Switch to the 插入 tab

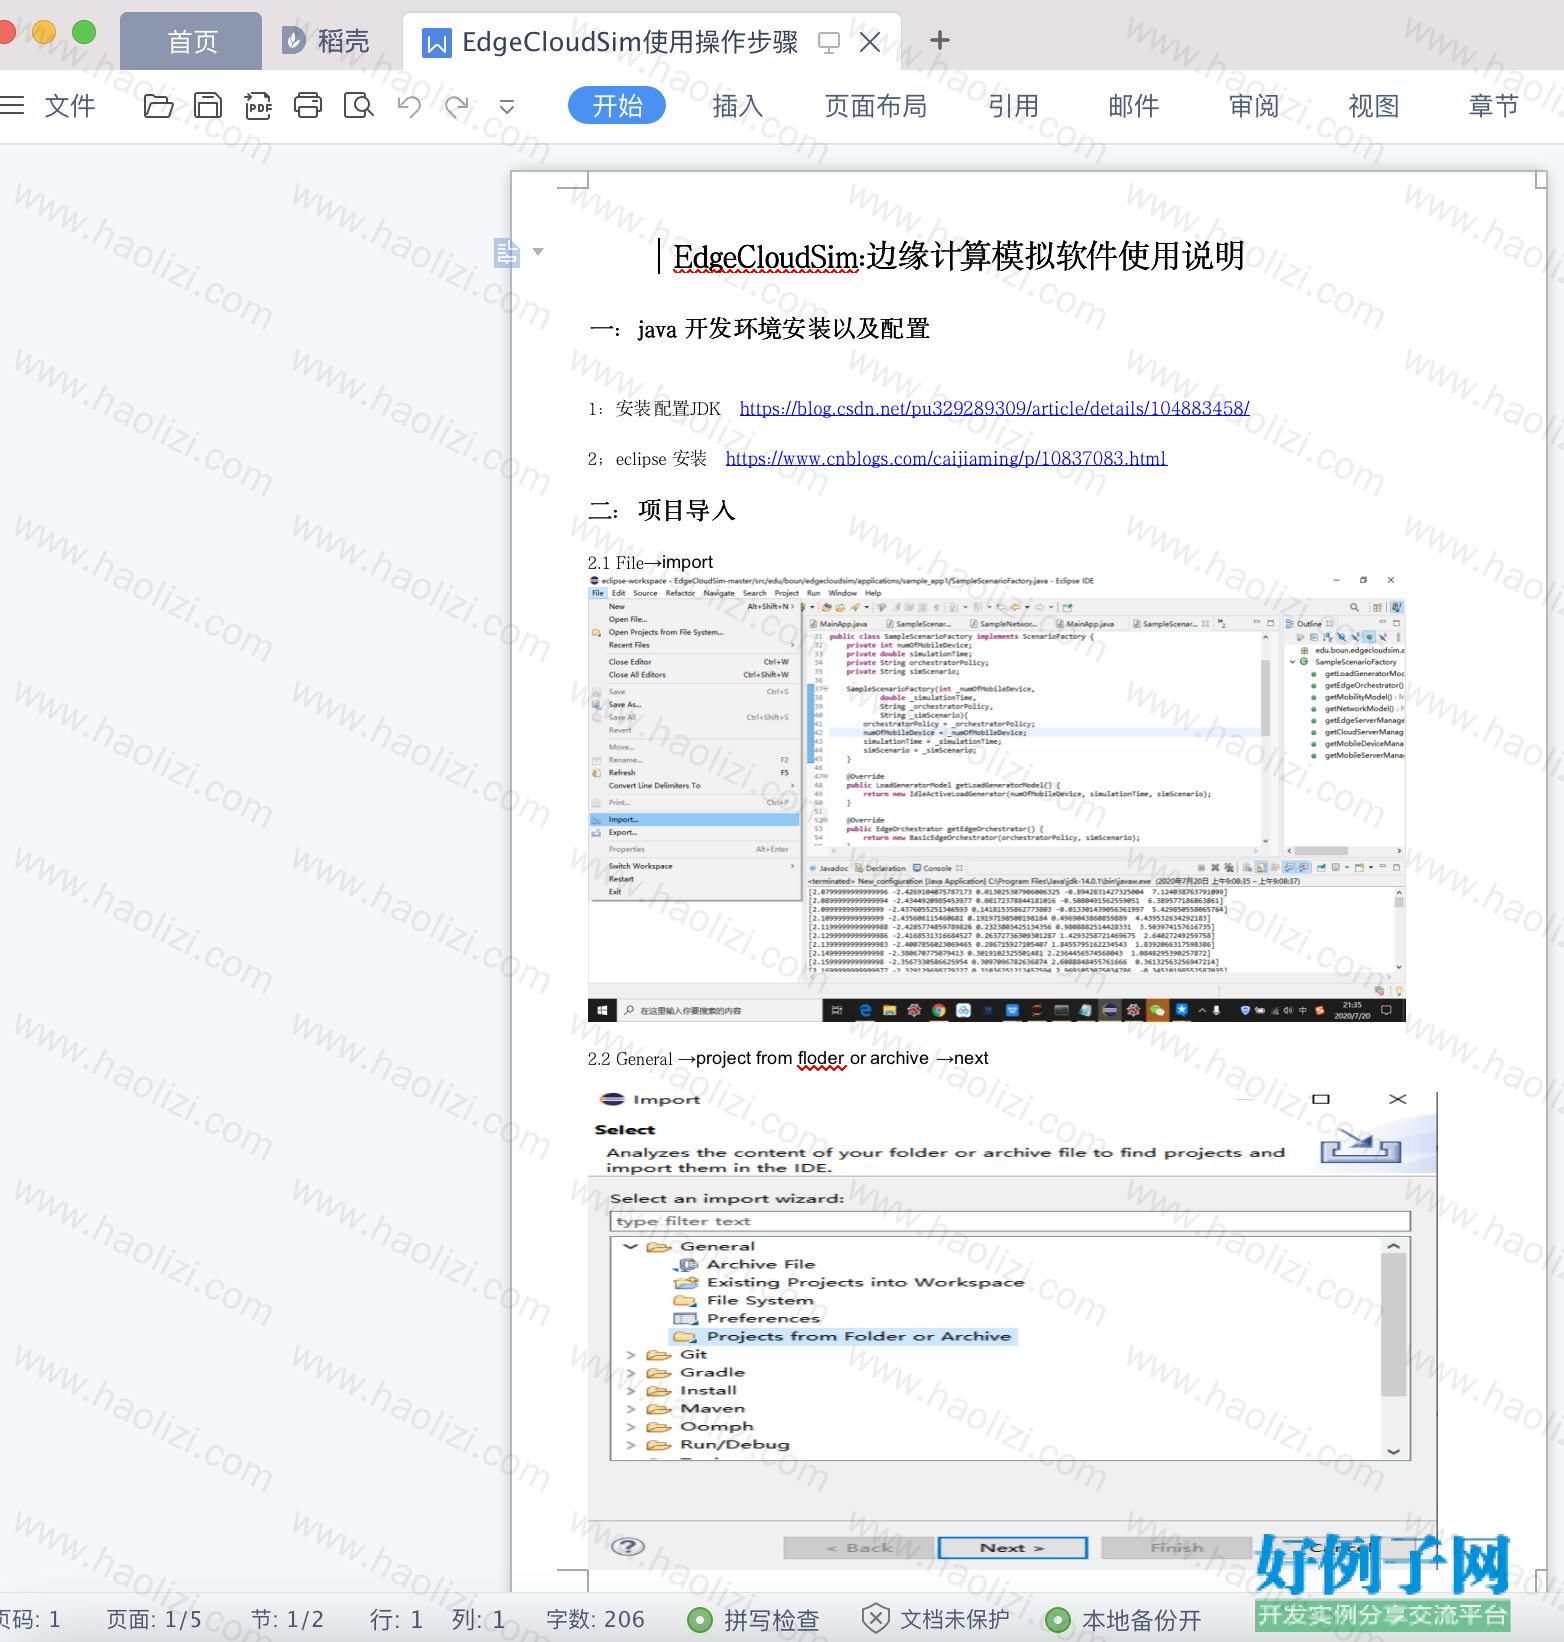pyautogui.click(x=738, y=106)
